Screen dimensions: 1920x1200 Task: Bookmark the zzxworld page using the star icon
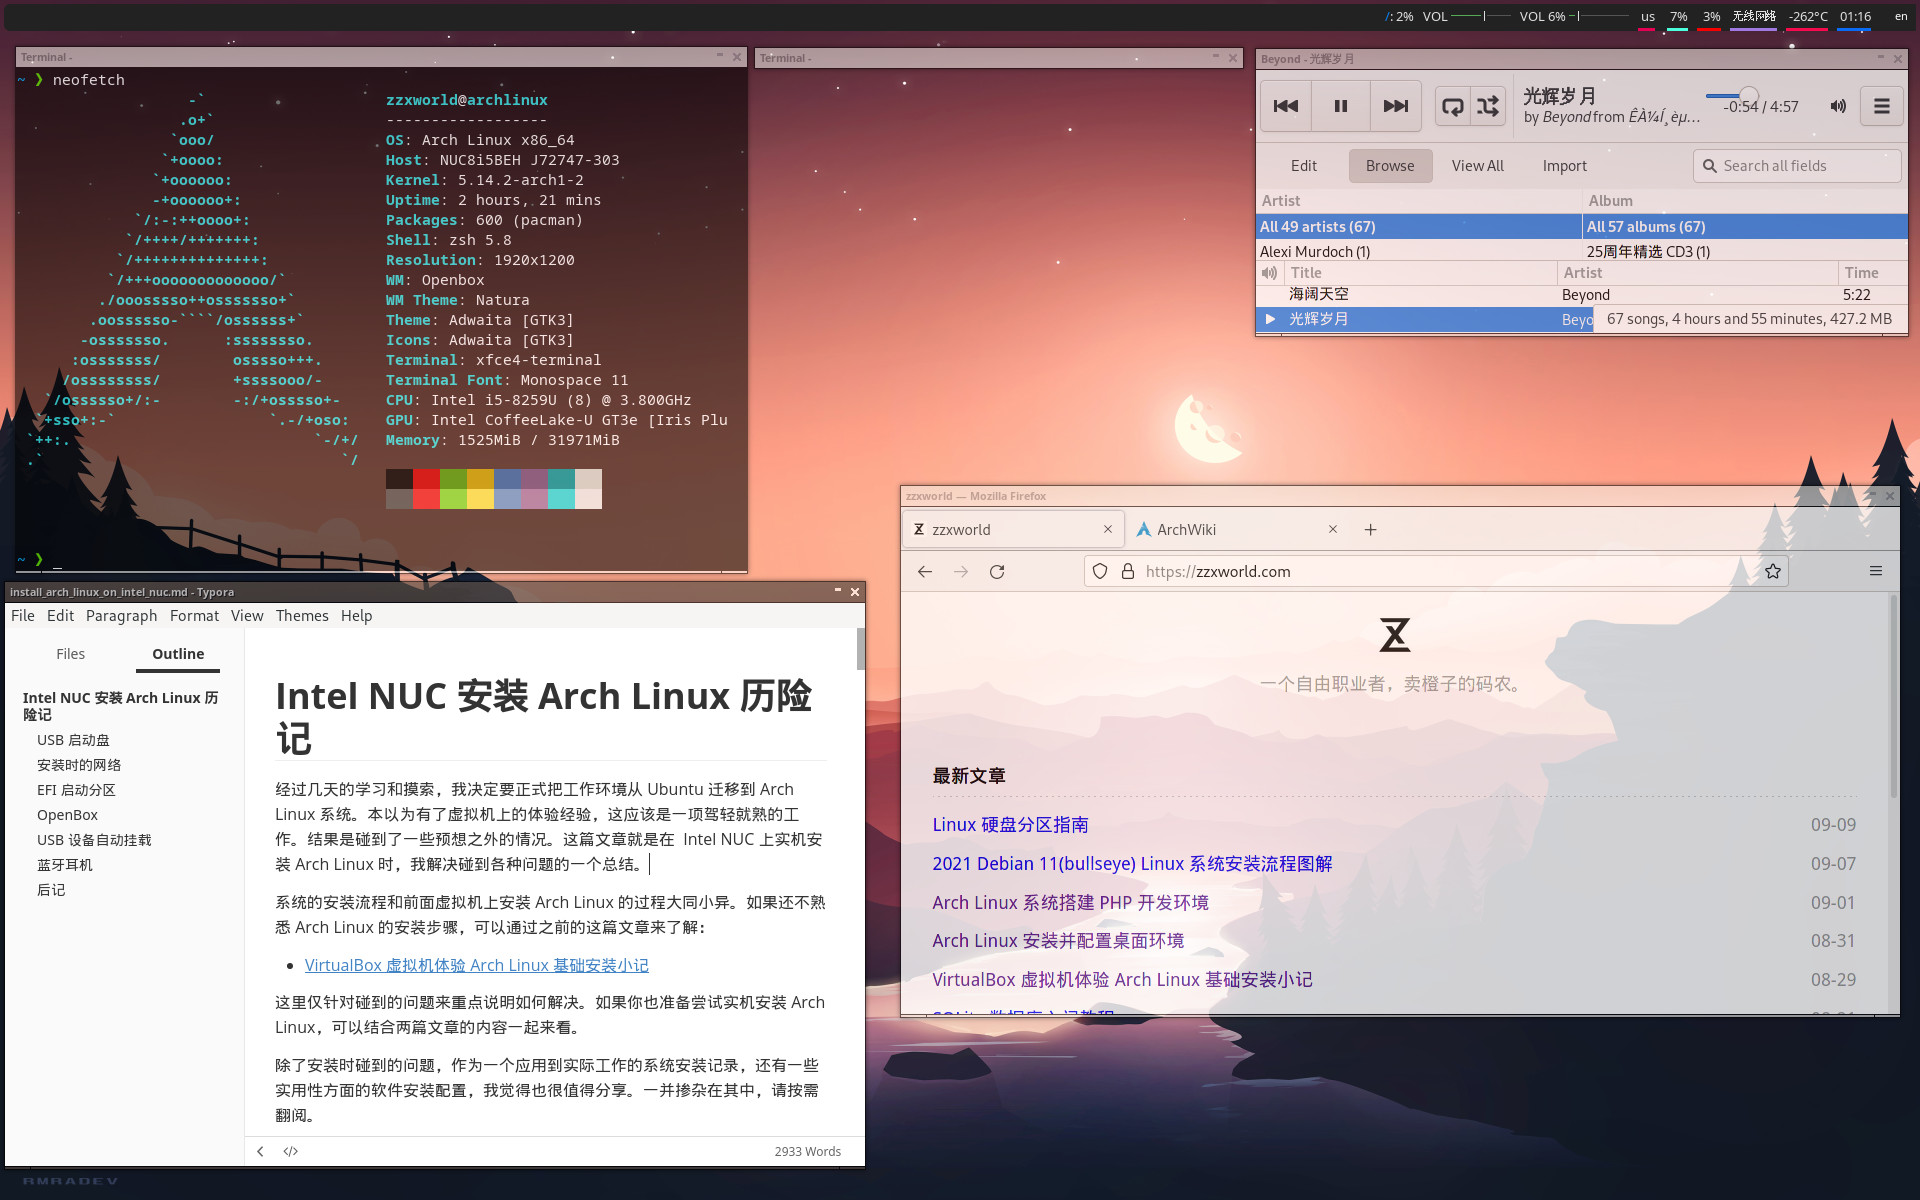(x=1773, y=571)
